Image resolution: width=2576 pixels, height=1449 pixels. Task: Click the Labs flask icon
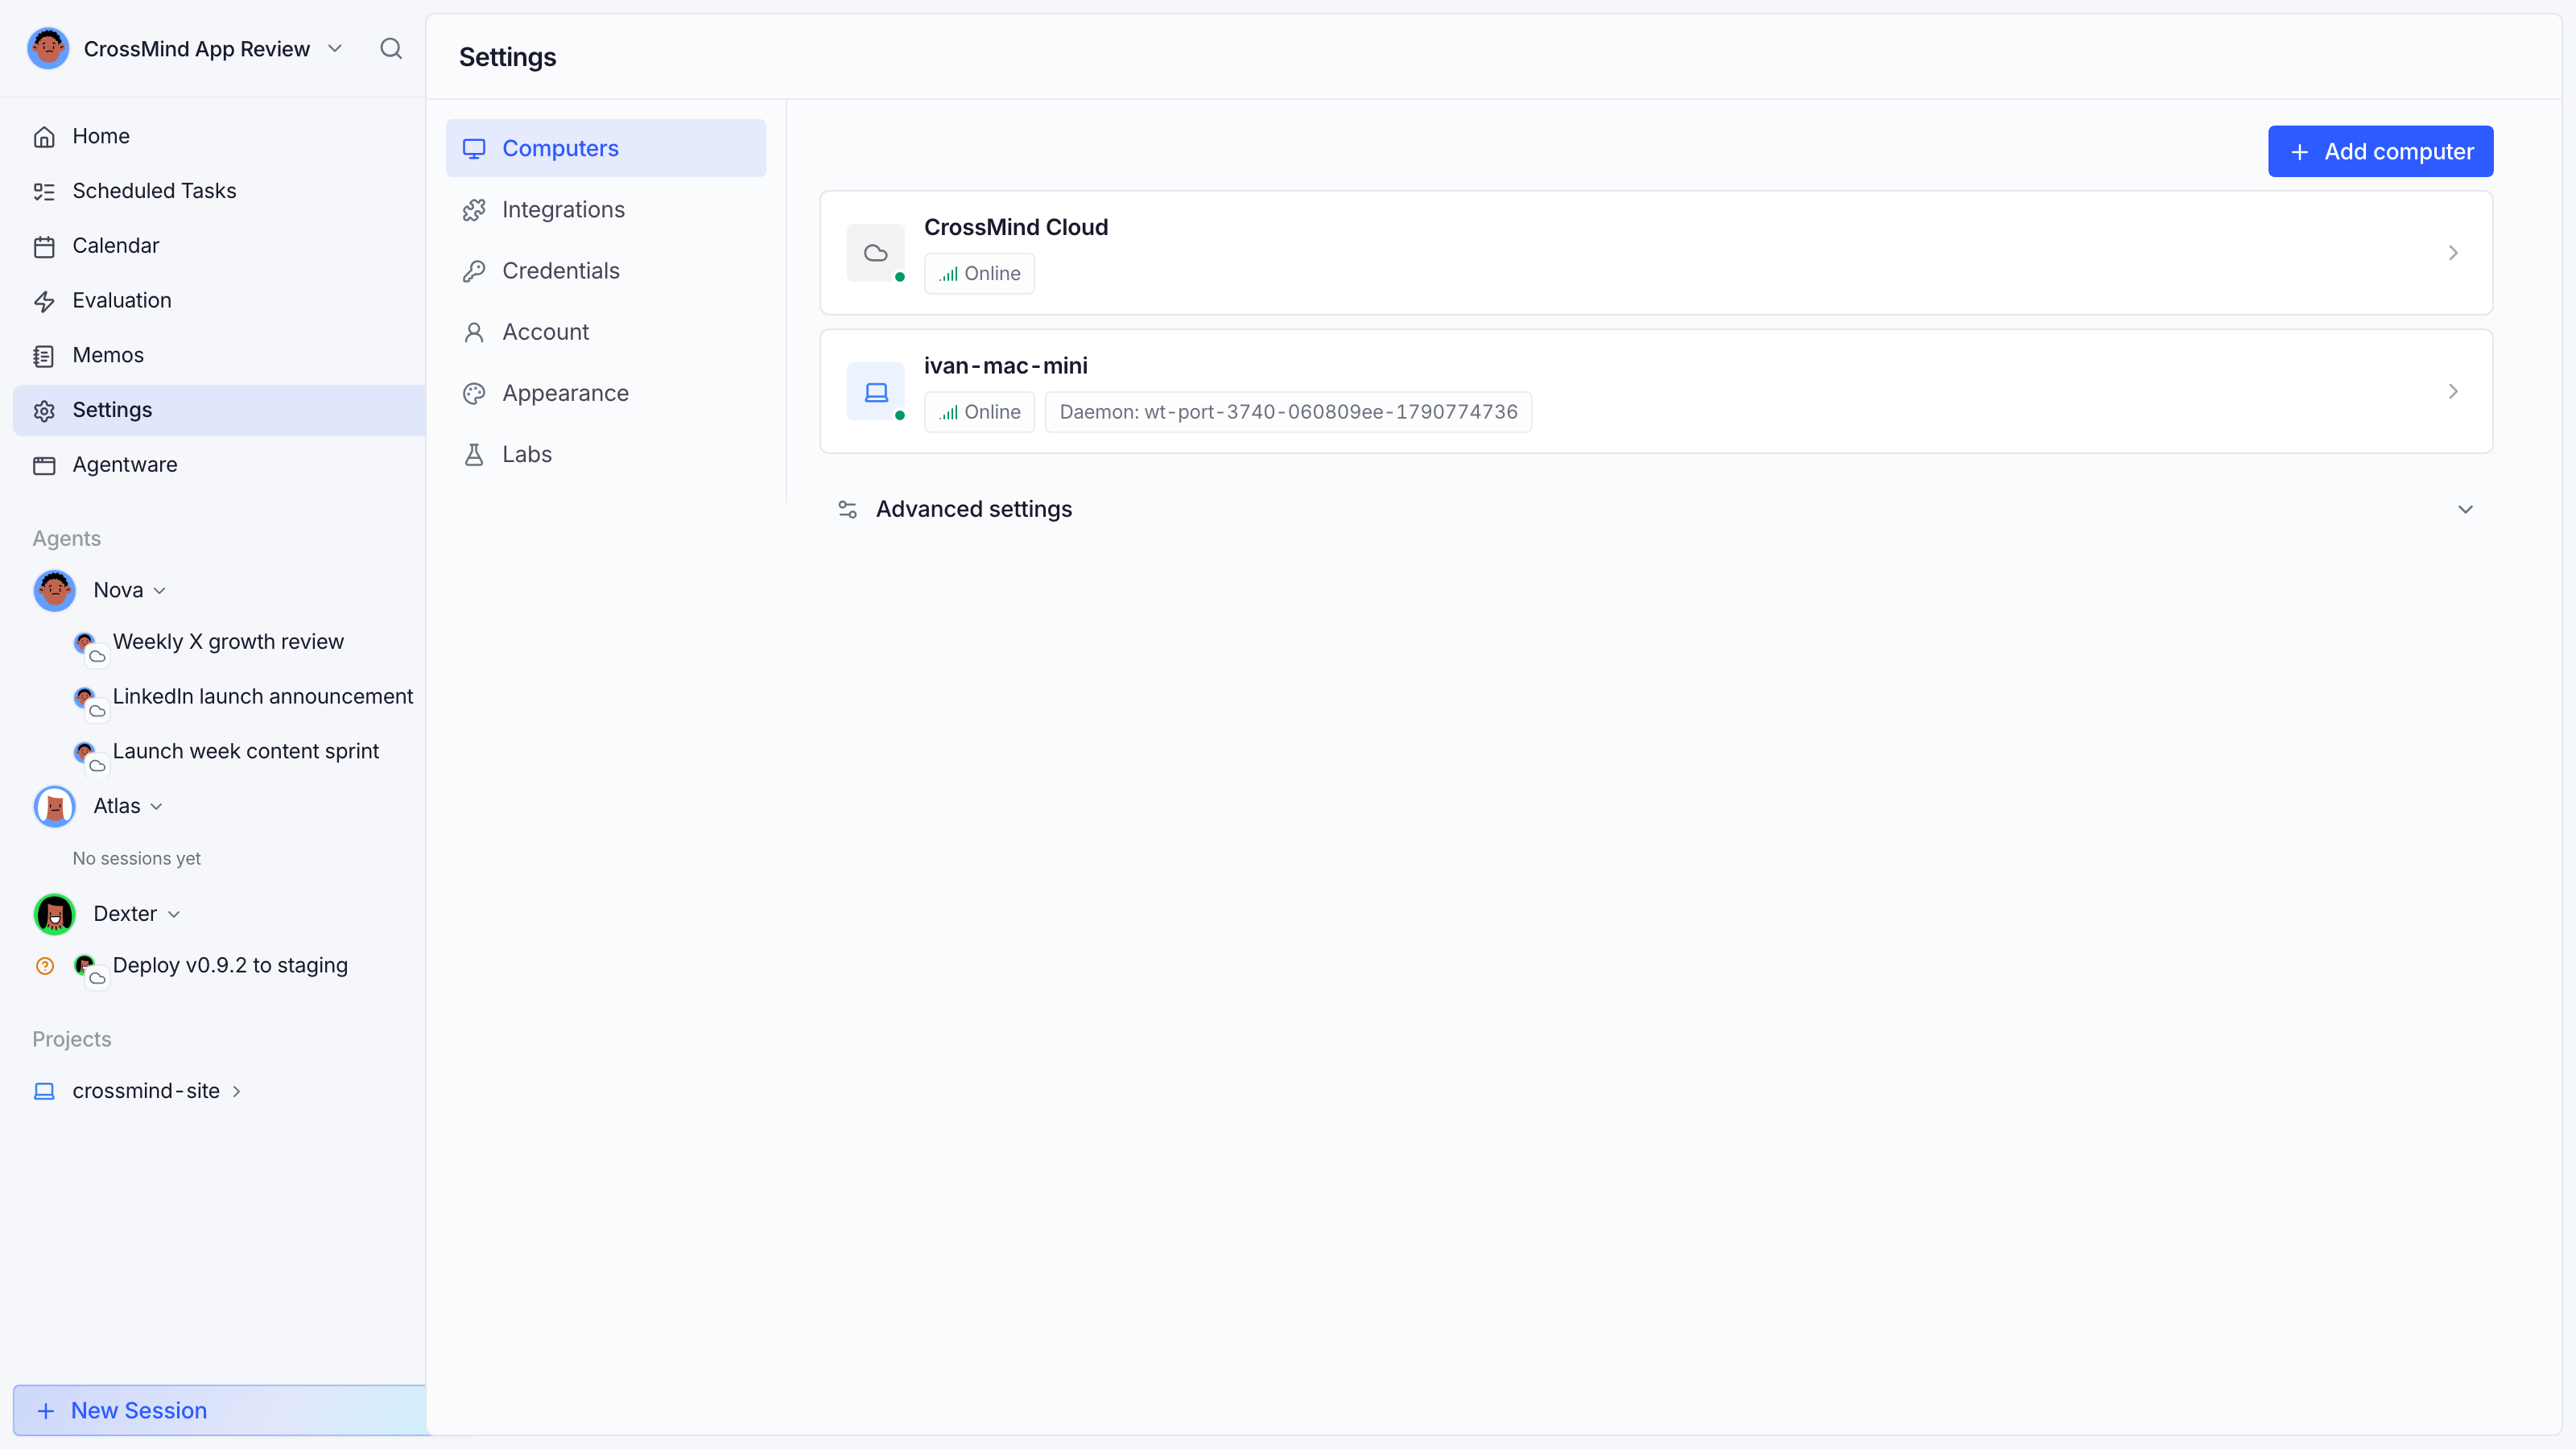tap(474, 455)
